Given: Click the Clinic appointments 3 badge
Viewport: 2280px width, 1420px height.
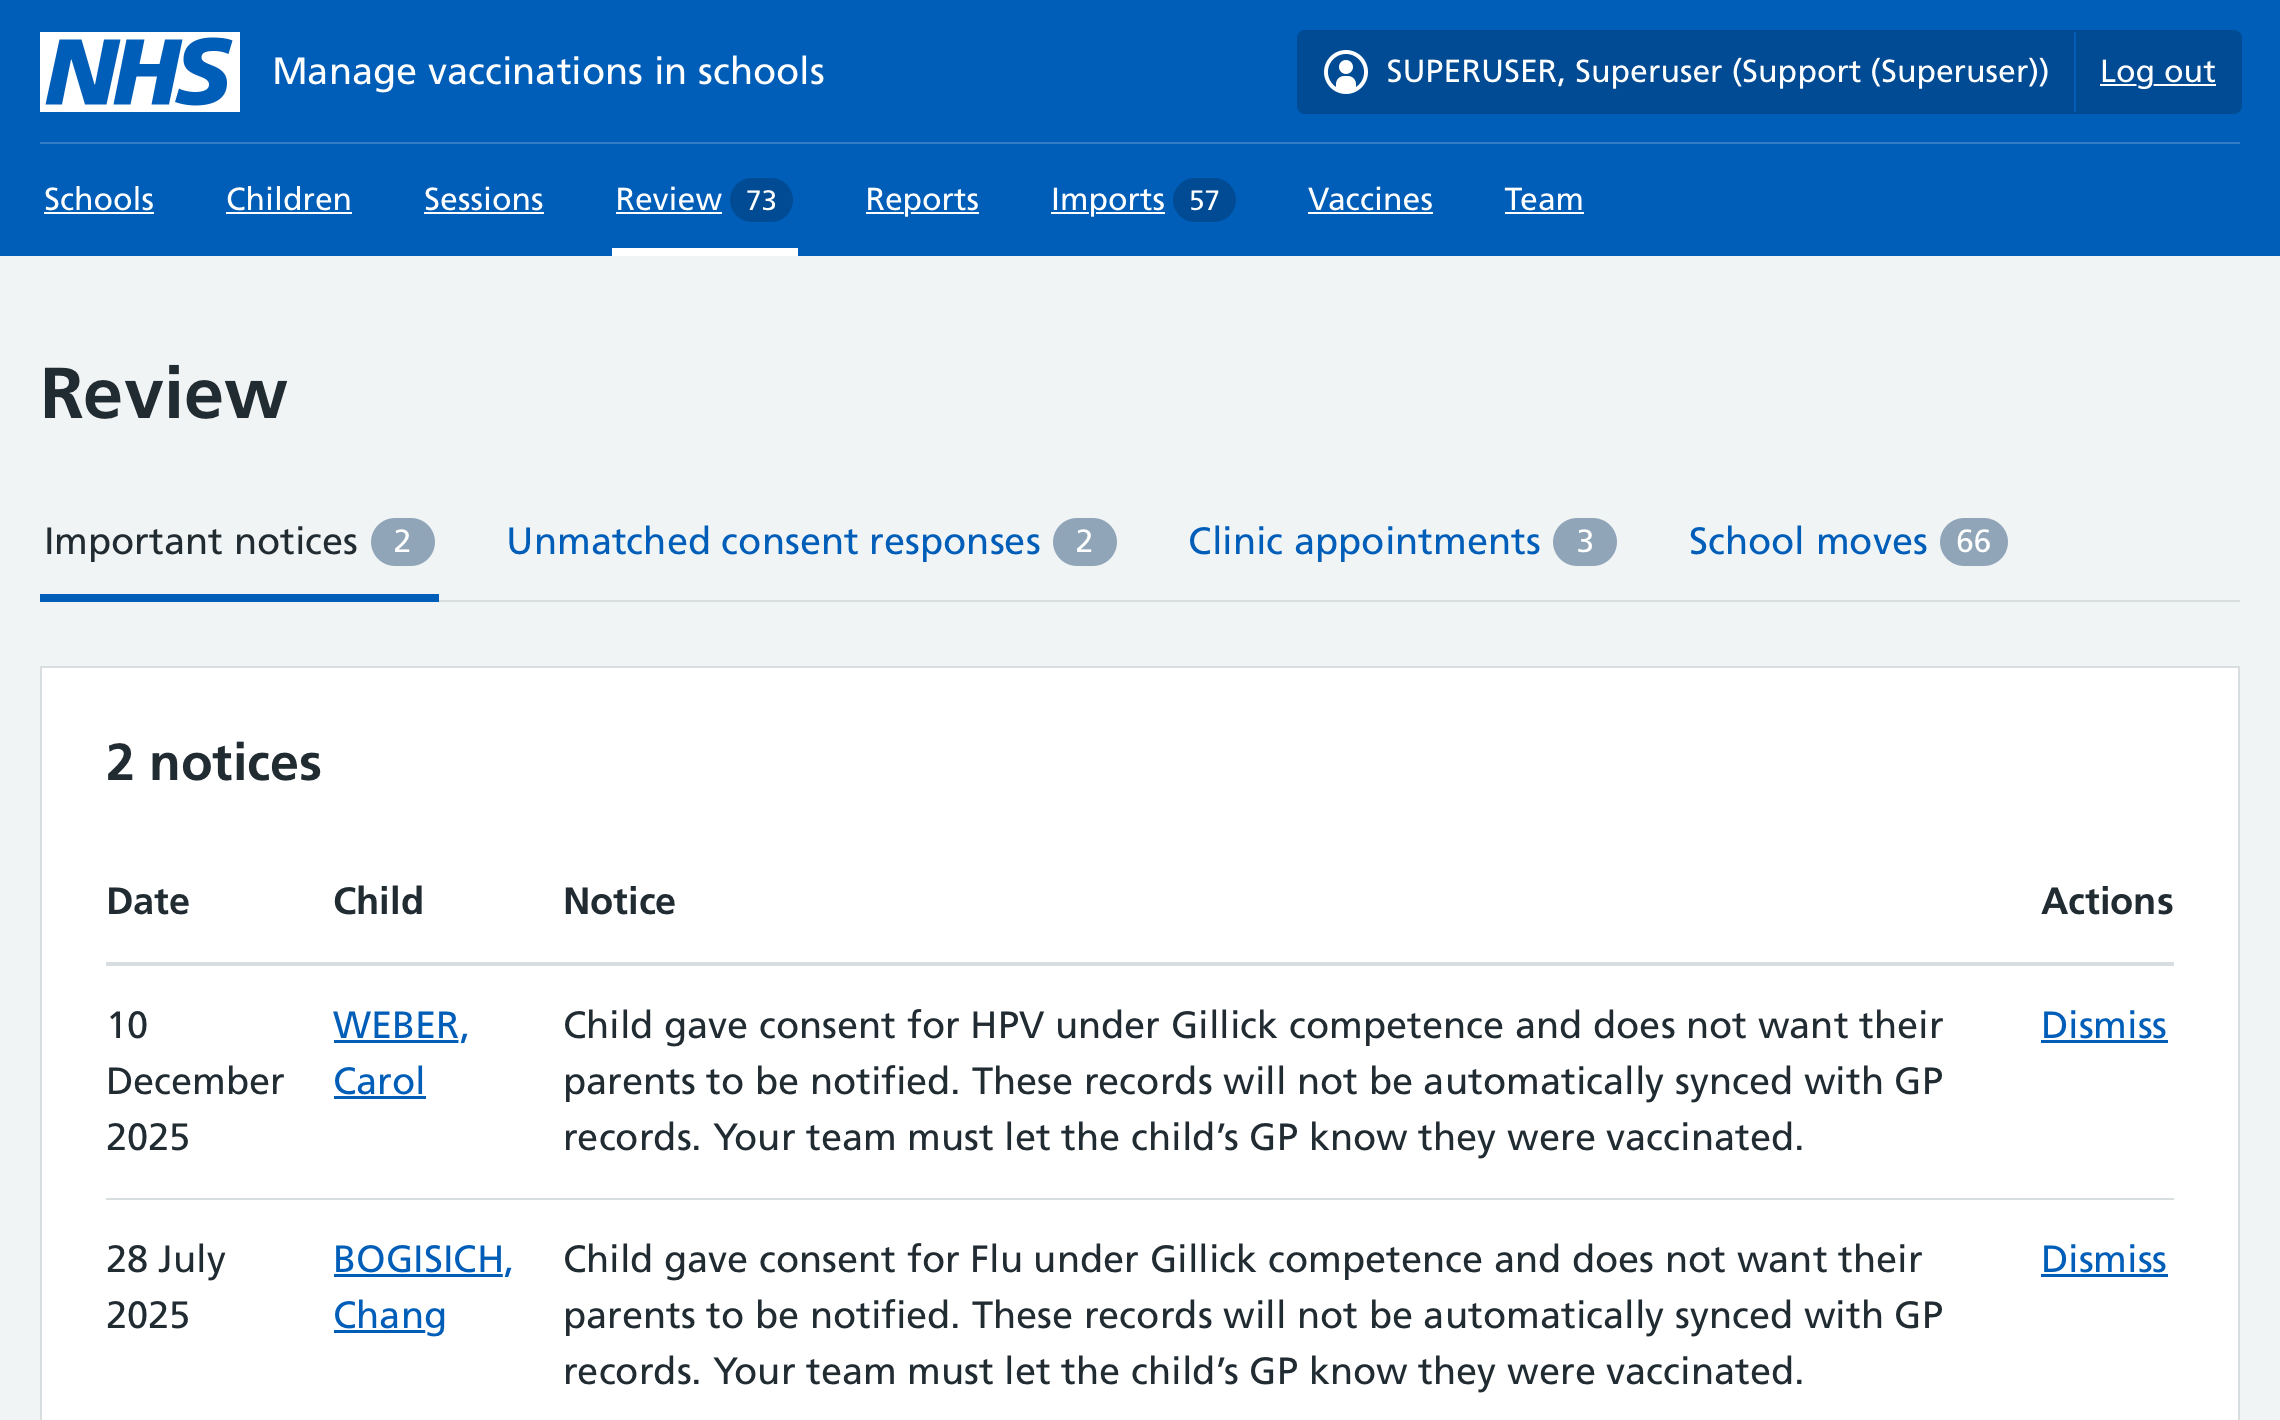Looking at the screenshot, I should pyautogui.click(x=1585, y=542).
